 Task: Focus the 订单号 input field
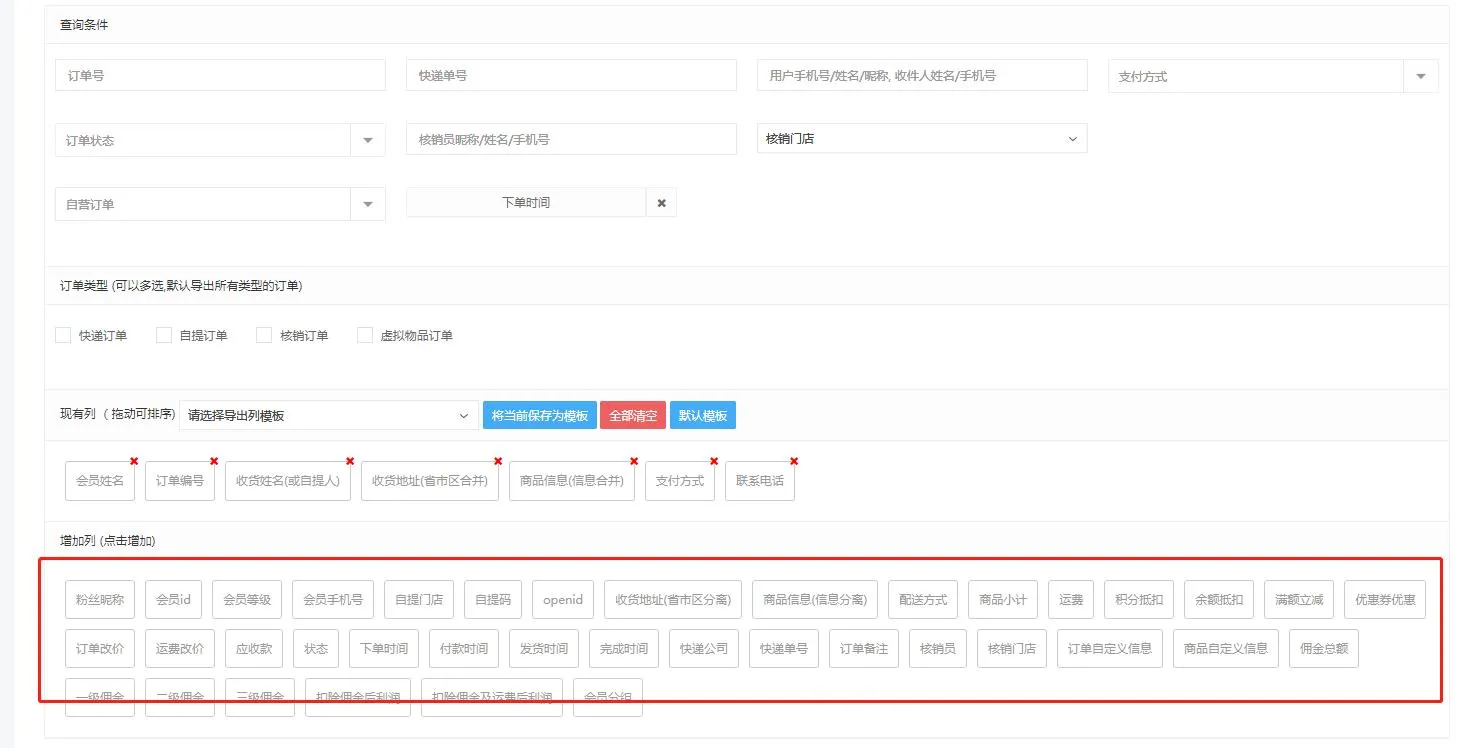(x=220, y=75)
